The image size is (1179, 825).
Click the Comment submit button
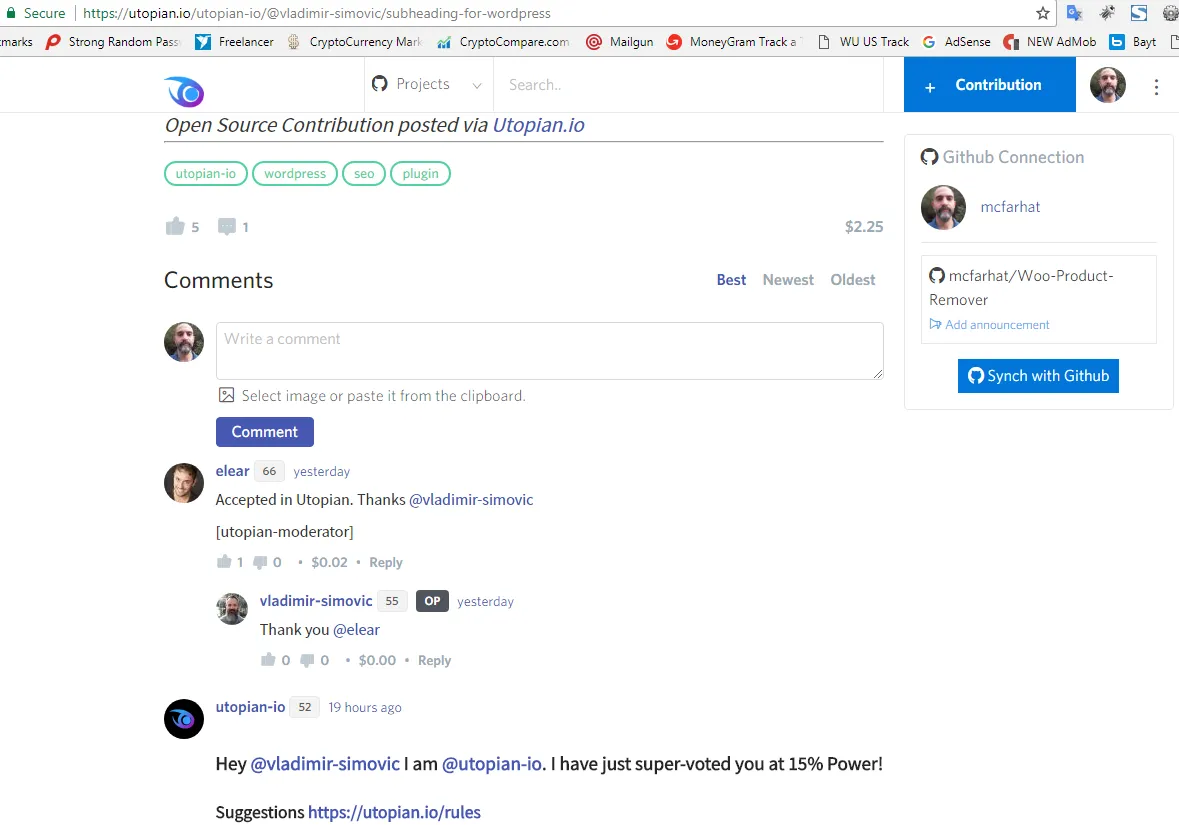(x=265, y=432)
